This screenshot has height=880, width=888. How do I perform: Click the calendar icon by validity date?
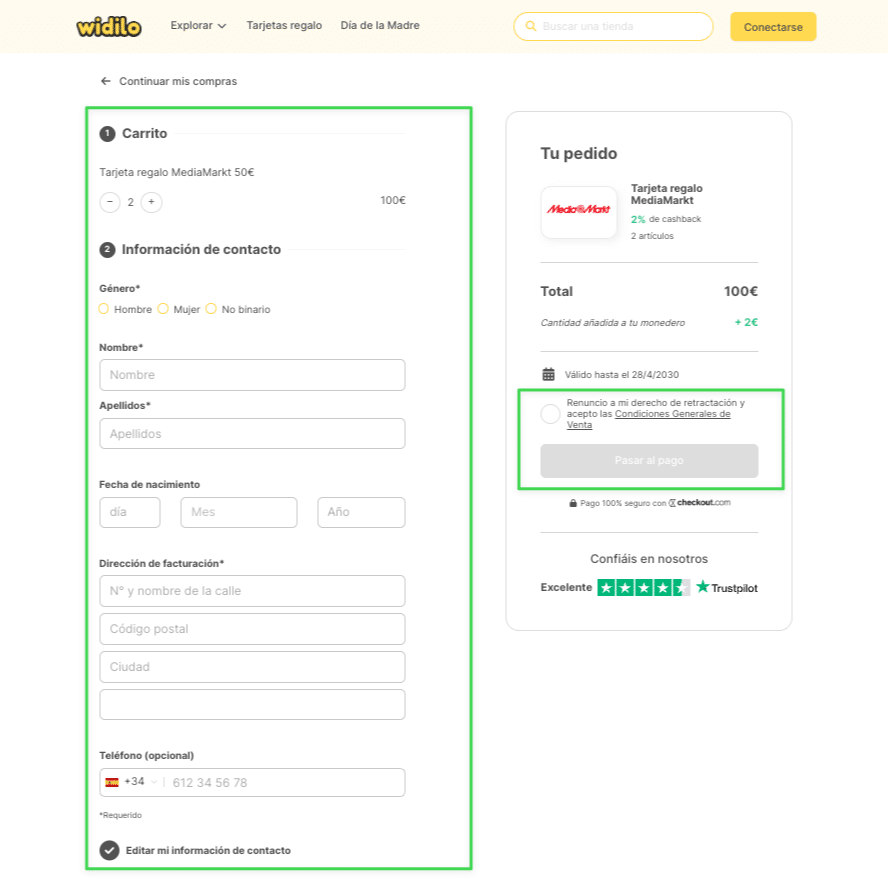coord(548,374)
